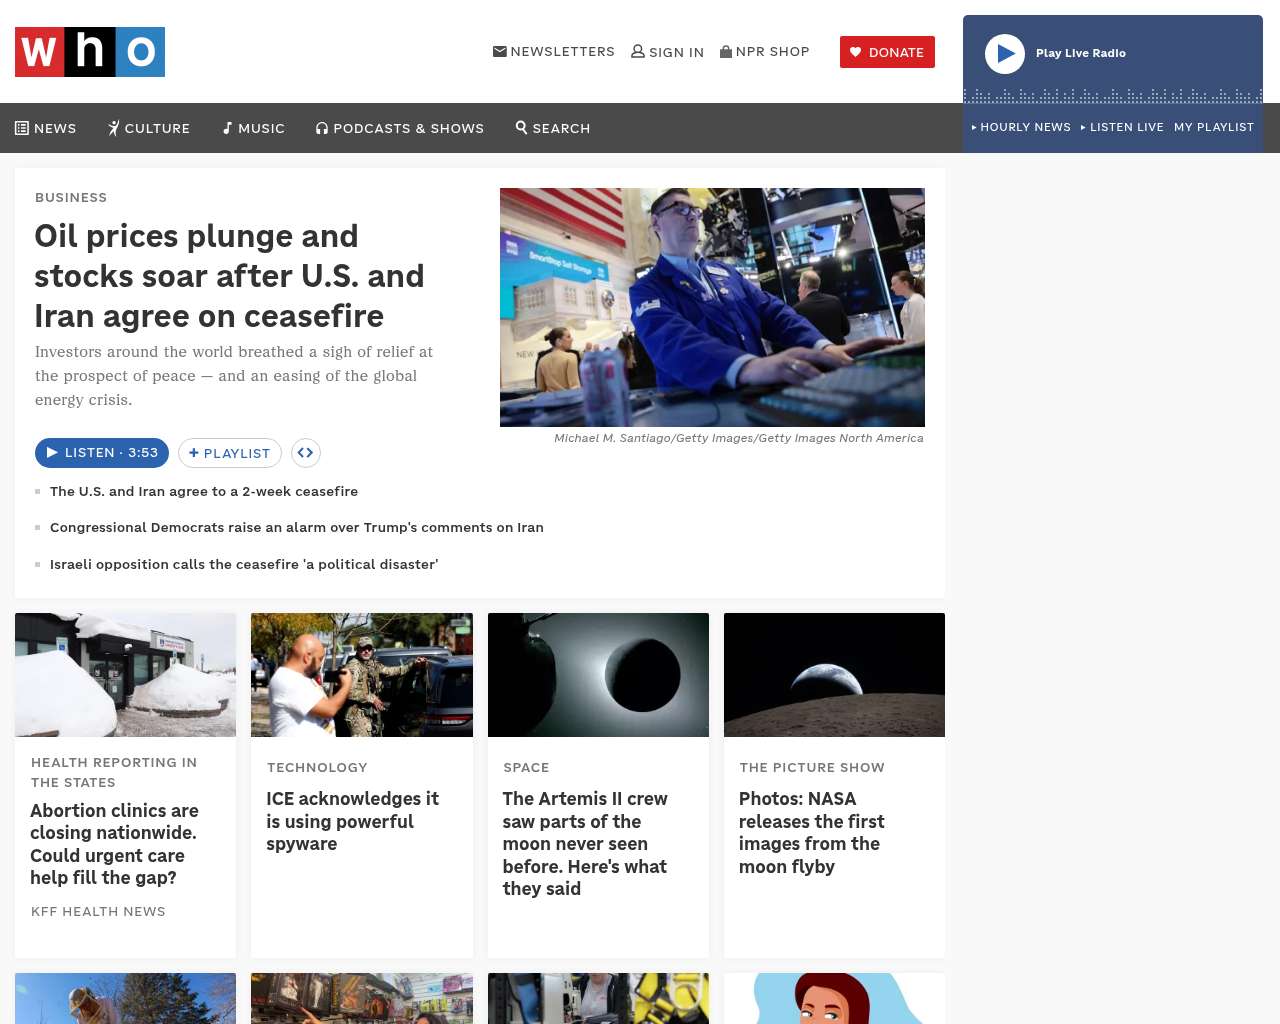Viewport: 1280px width, 1024px height.
Task: Expand the Culture navigation menu
Action: point(149,128)
